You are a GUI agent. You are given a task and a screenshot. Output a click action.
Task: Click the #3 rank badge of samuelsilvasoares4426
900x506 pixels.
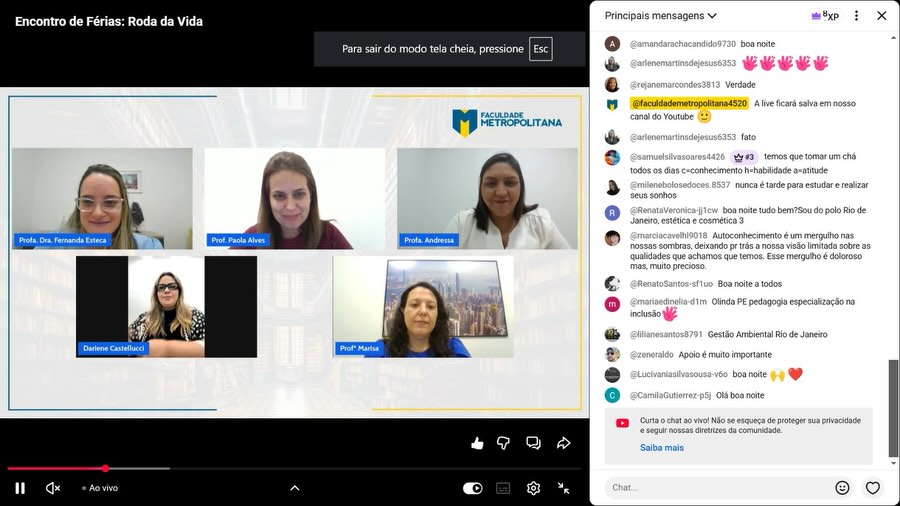(x=744, y=157)
